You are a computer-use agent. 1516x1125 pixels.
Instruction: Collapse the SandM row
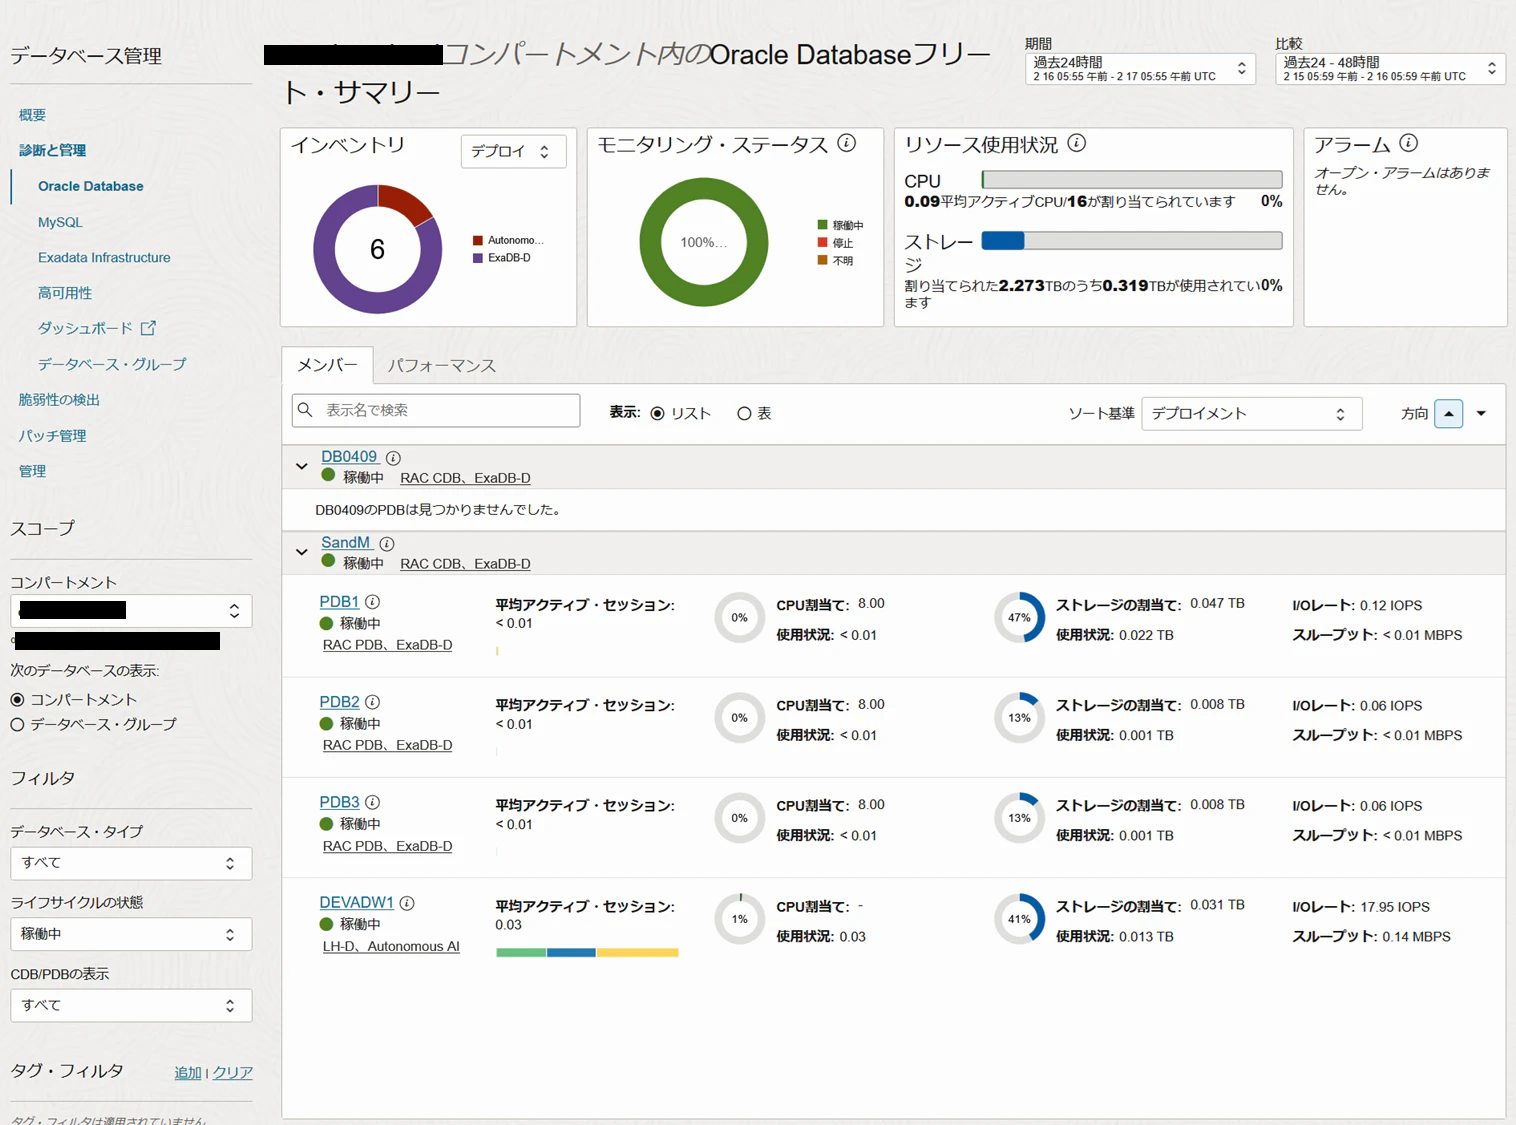tap(302, 552)
